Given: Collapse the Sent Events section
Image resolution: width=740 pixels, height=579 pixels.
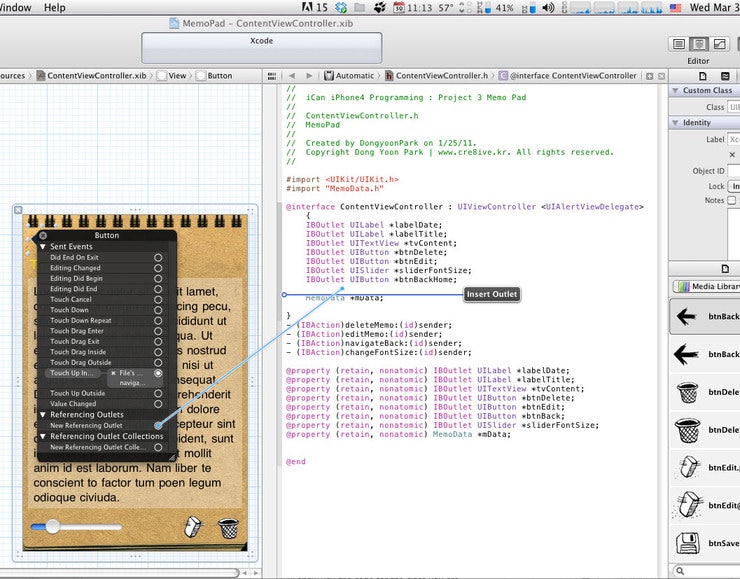Looking at the screenshot, I should pyautogui.click(x=43, y=246).
